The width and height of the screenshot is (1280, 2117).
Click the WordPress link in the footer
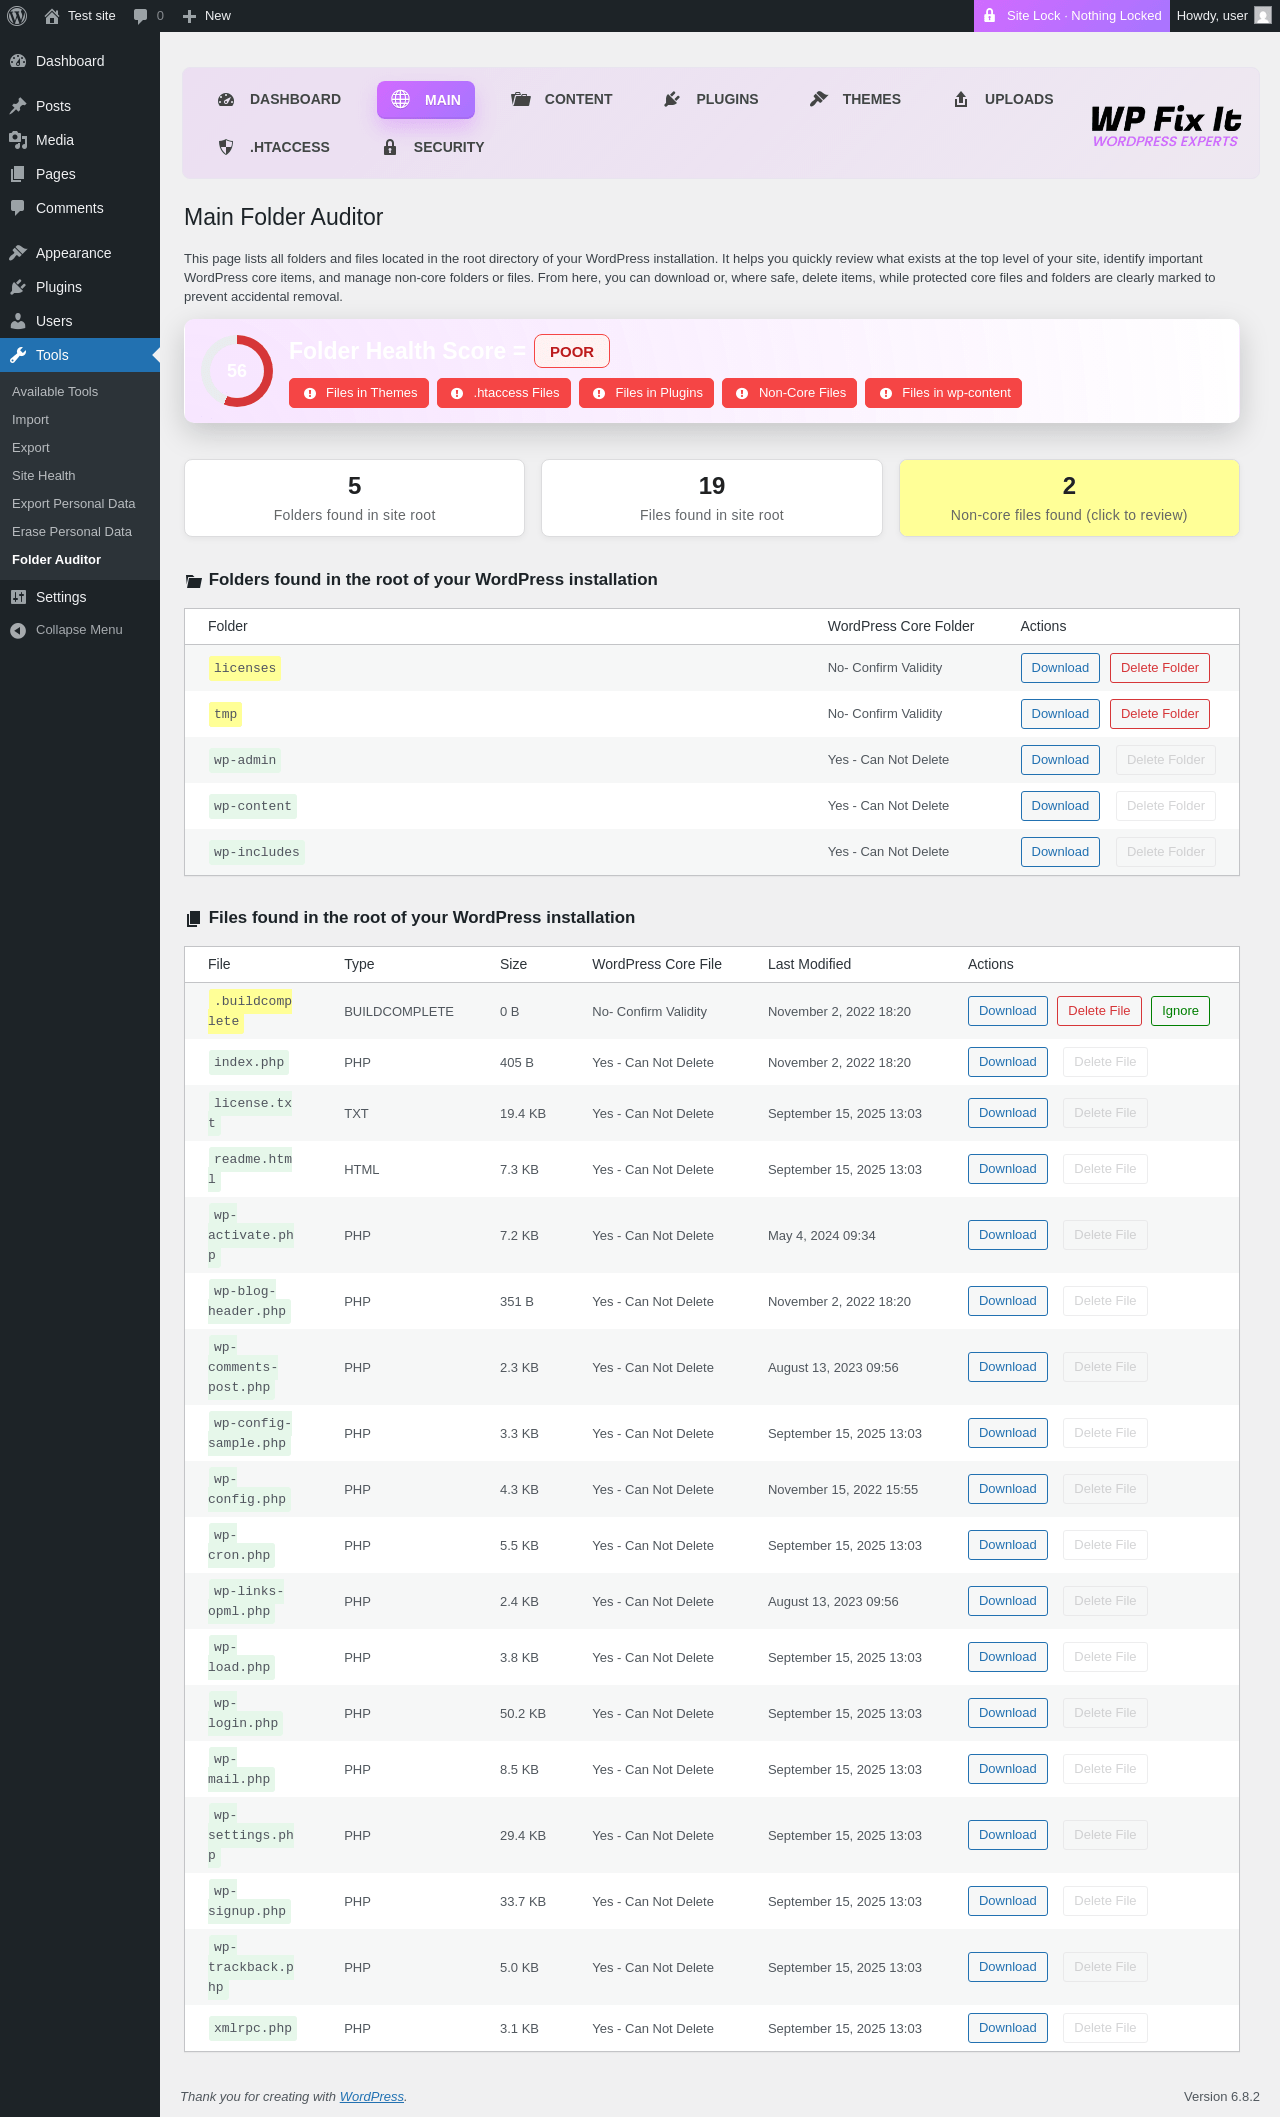(372, 2096)
